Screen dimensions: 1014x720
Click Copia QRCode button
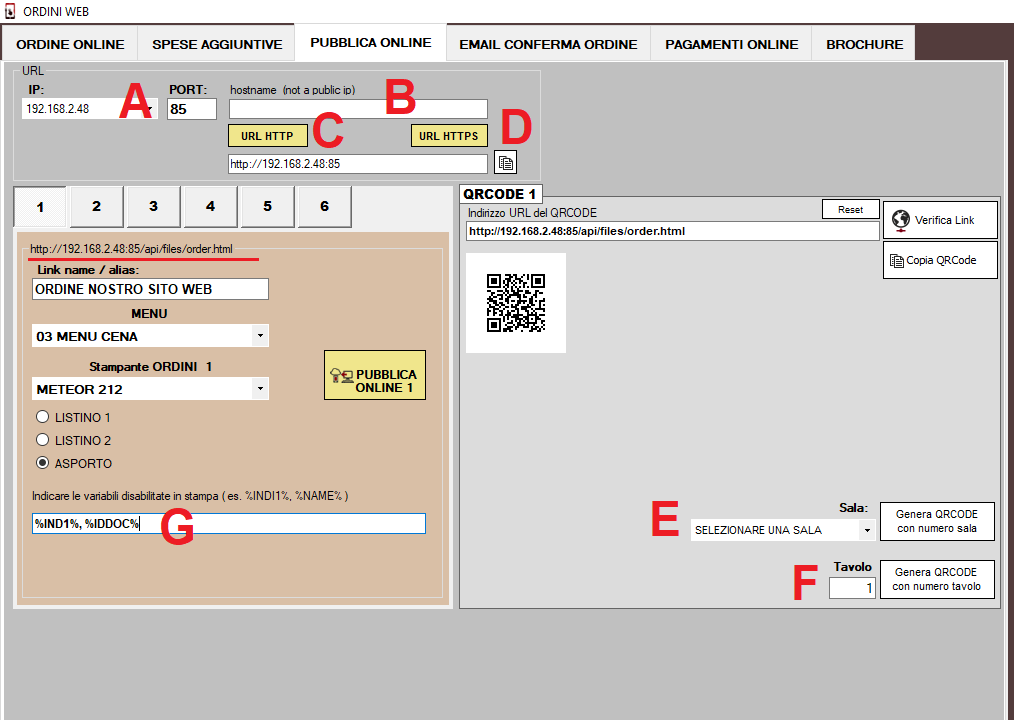click(940, 260)
